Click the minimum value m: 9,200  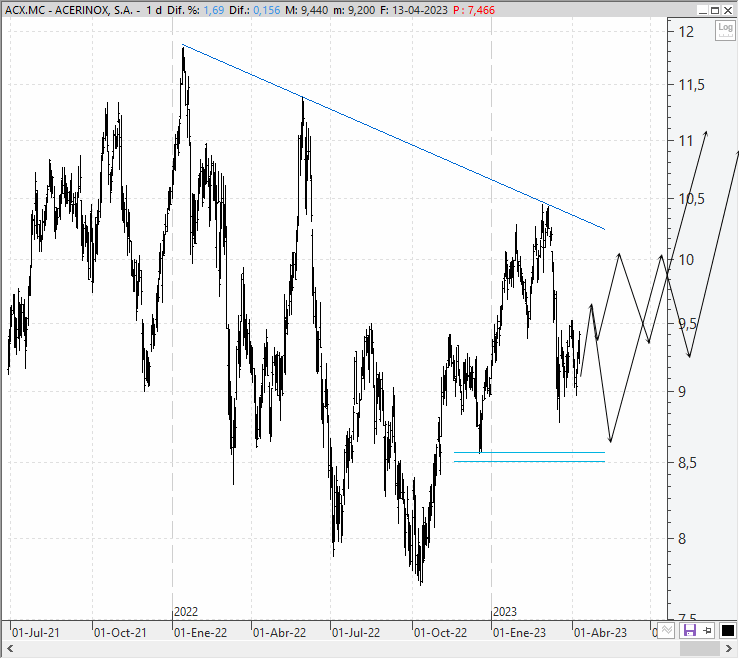tap(354, 10)
